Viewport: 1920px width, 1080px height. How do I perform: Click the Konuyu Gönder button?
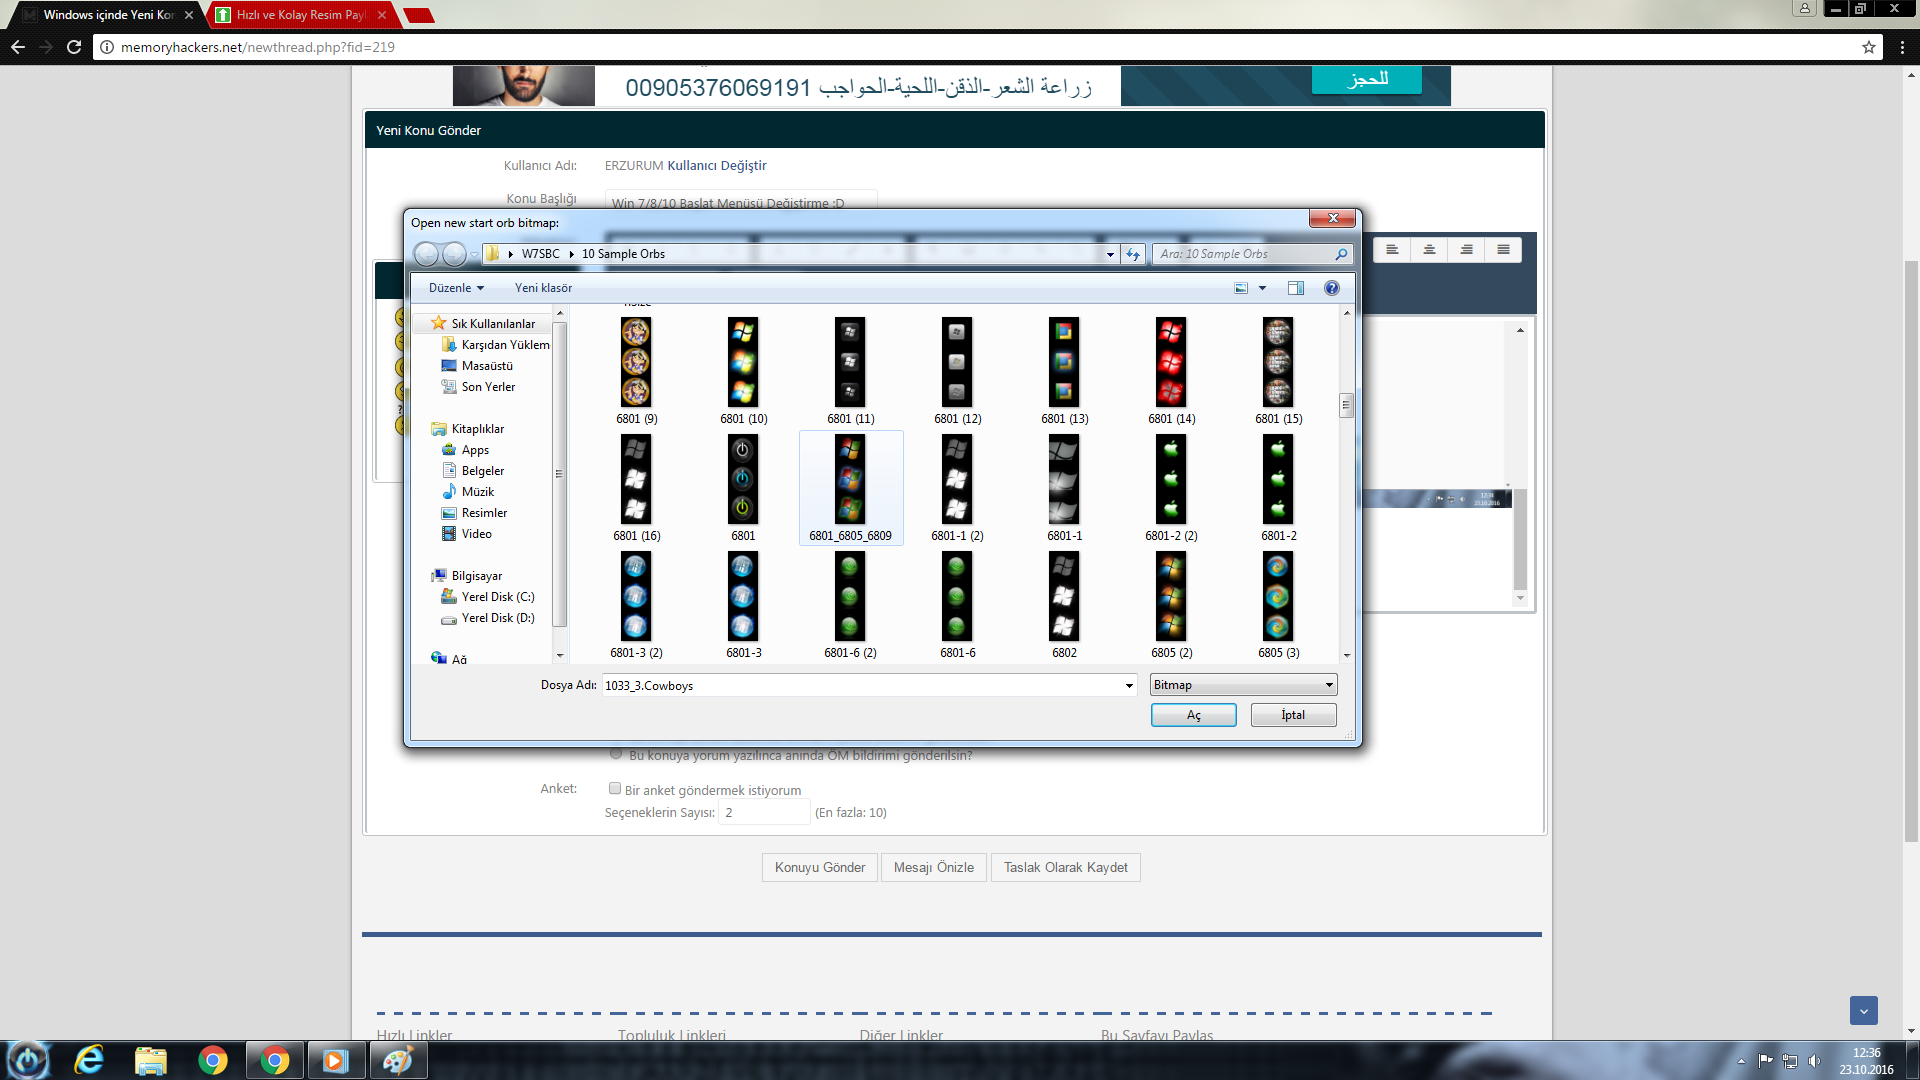pos(820,867)
